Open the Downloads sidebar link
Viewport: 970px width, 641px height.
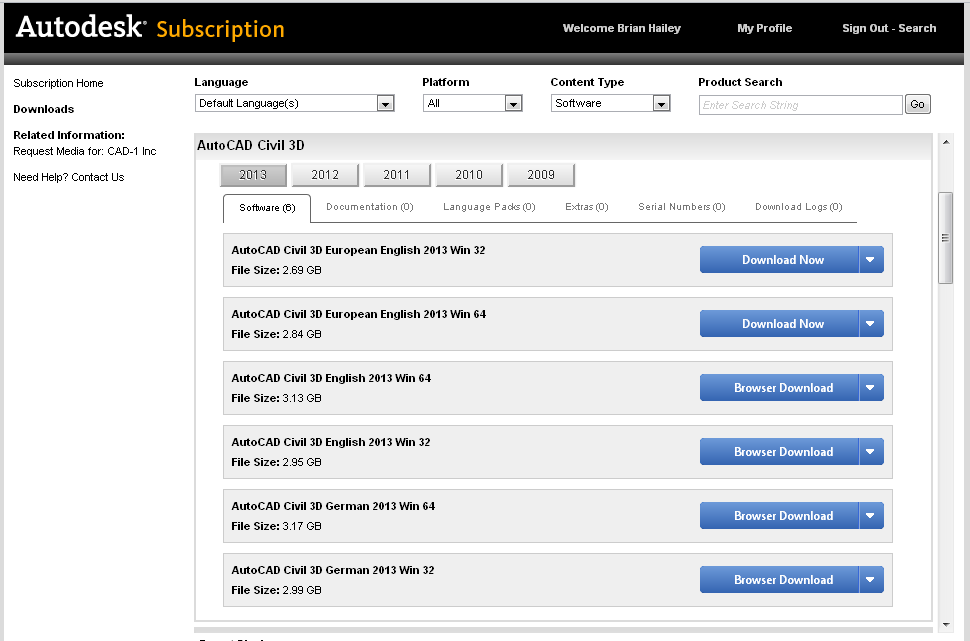tap(43, 109)
